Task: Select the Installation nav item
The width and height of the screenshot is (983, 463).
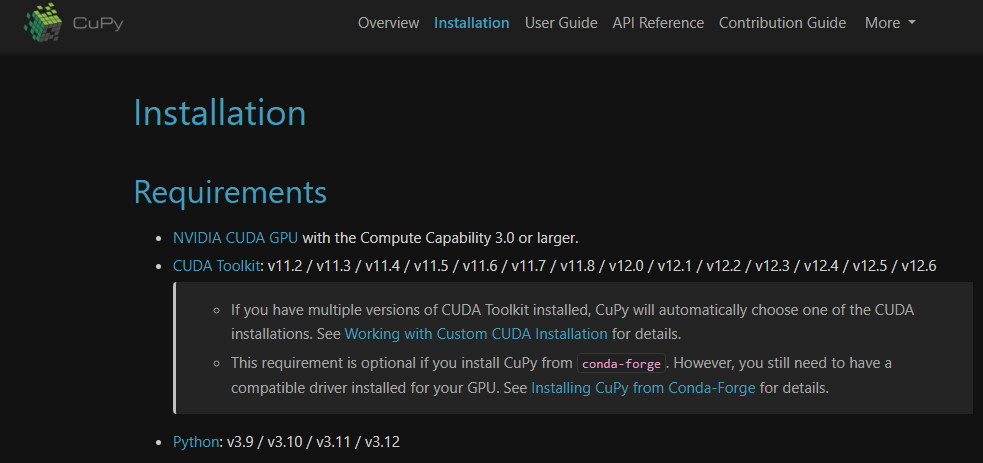Action: pyautogui.click(x=471, y=23)
